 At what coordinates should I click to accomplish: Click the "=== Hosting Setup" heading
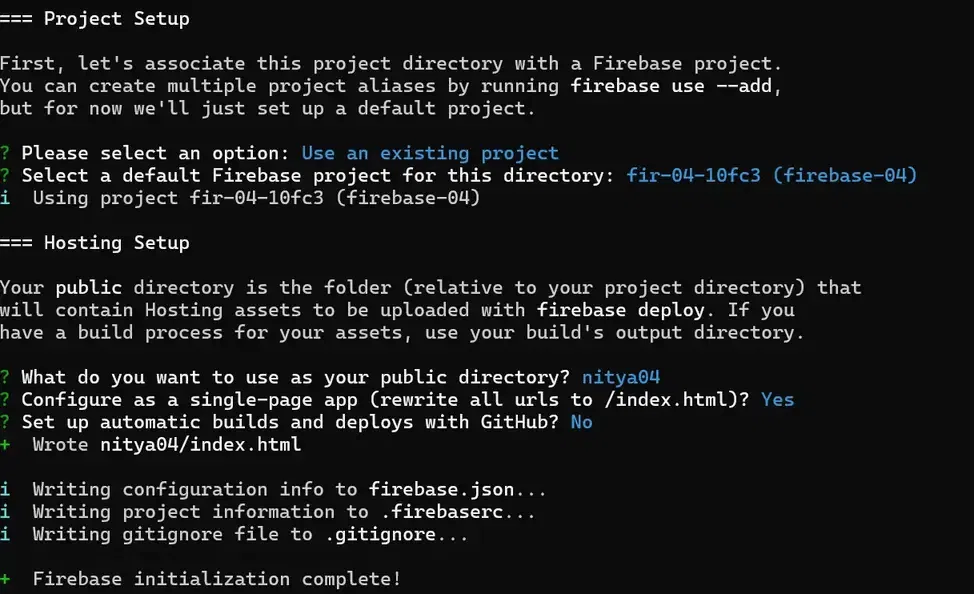[95, 243]
